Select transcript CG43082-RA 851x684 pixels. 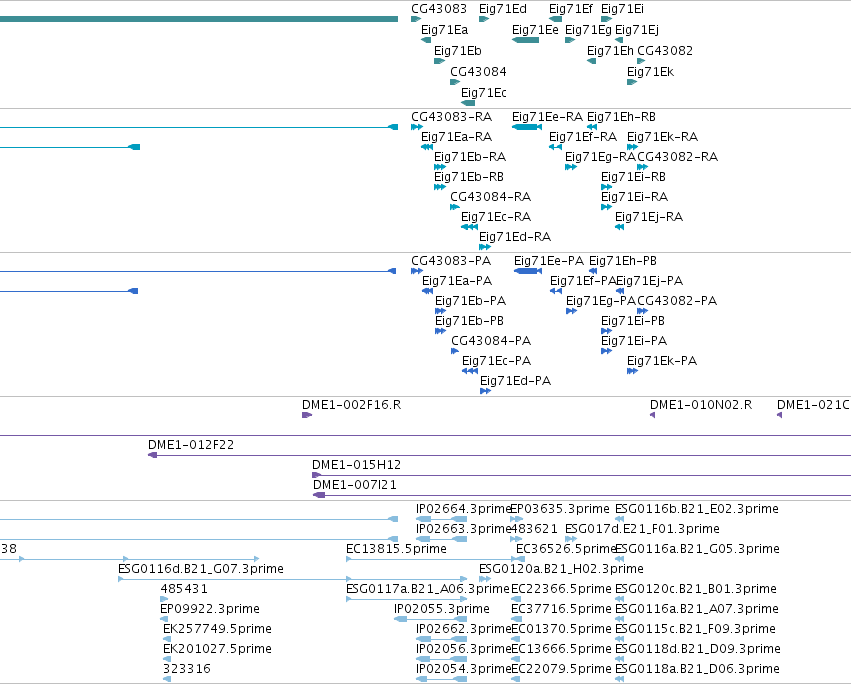677,157
